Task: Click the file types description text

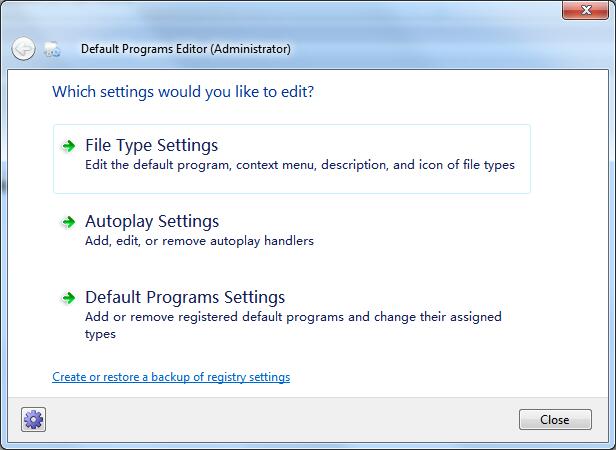Action: coord(300,165)
